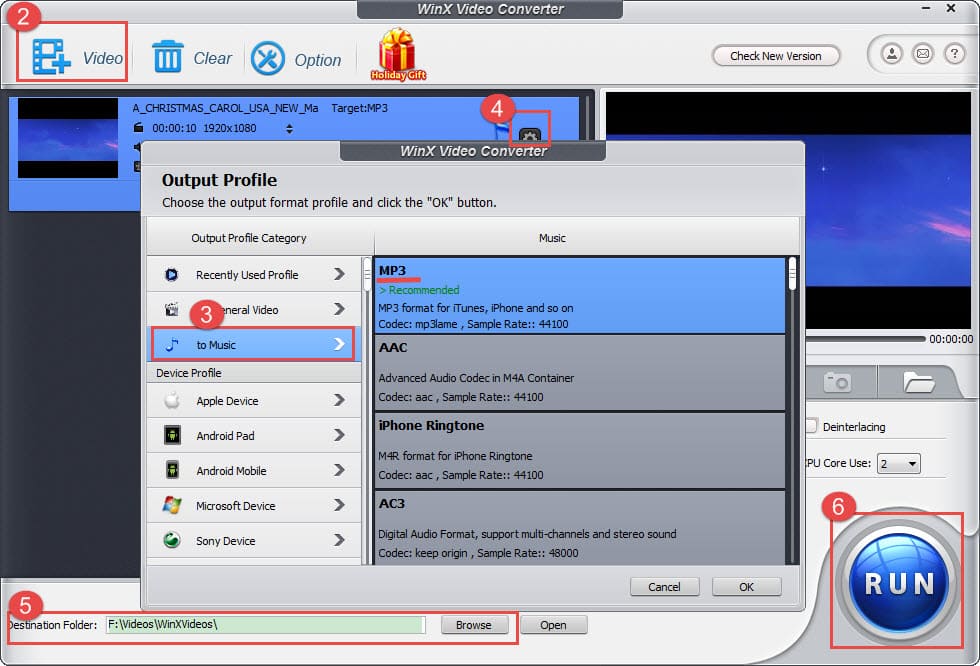This screenshot has height=666, width=980.
Task: Click the open folder icon under preview
Action: tap(918, 382)
